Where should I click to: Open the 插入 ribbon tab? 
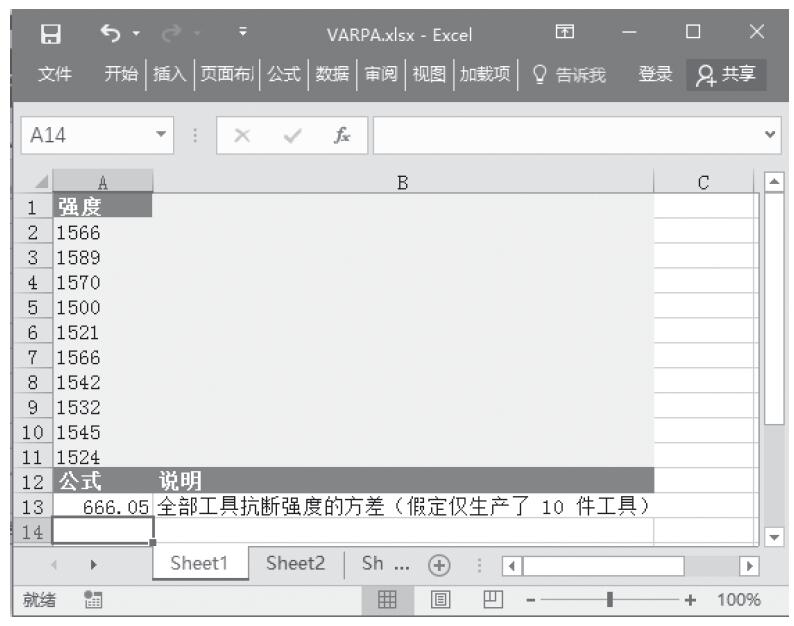[168, 73]
